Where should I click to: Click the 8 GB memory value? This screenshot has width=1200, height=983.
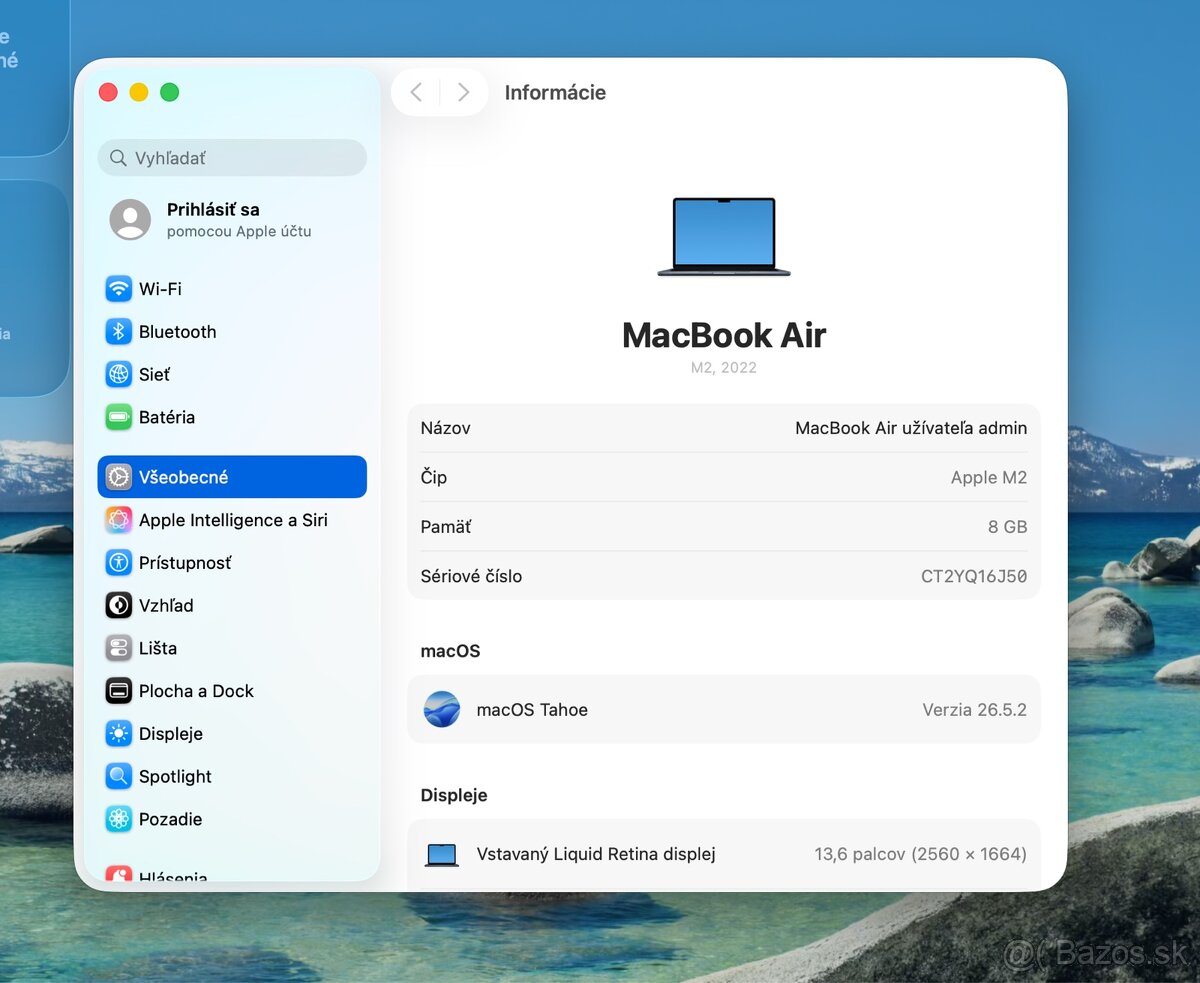pos(1007,527)
